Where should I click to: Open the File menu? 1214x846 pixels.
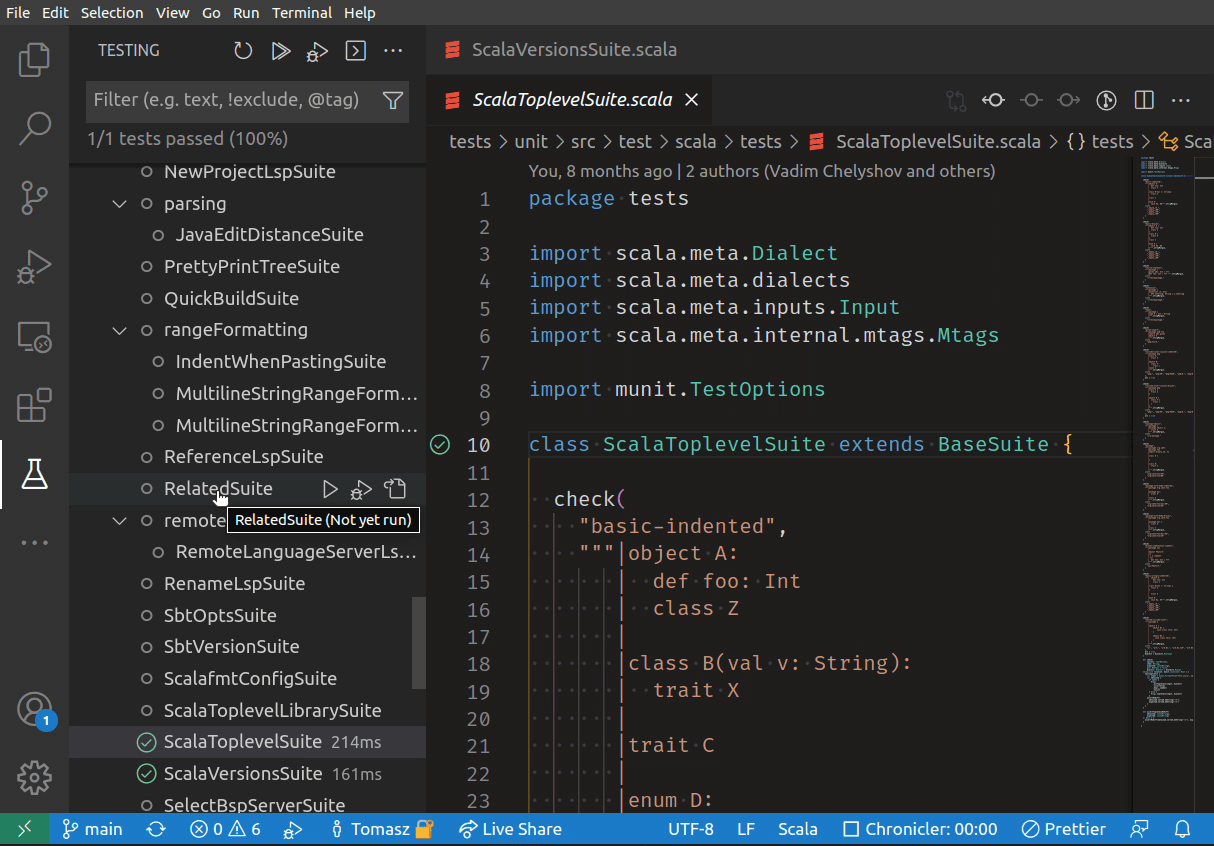[x=18, y=13]
